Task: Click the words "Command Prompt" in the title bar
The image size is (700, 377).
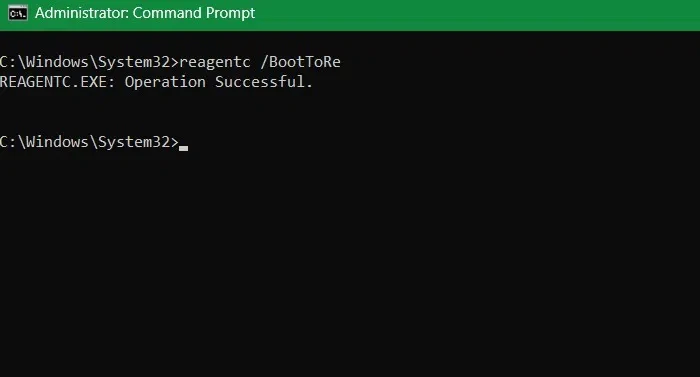Action: coord(194,13)
